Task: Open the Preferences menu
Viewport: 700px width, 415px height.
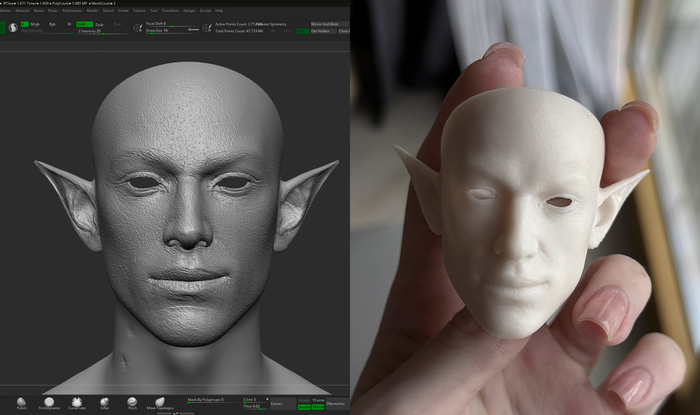Action: (72, 10)
